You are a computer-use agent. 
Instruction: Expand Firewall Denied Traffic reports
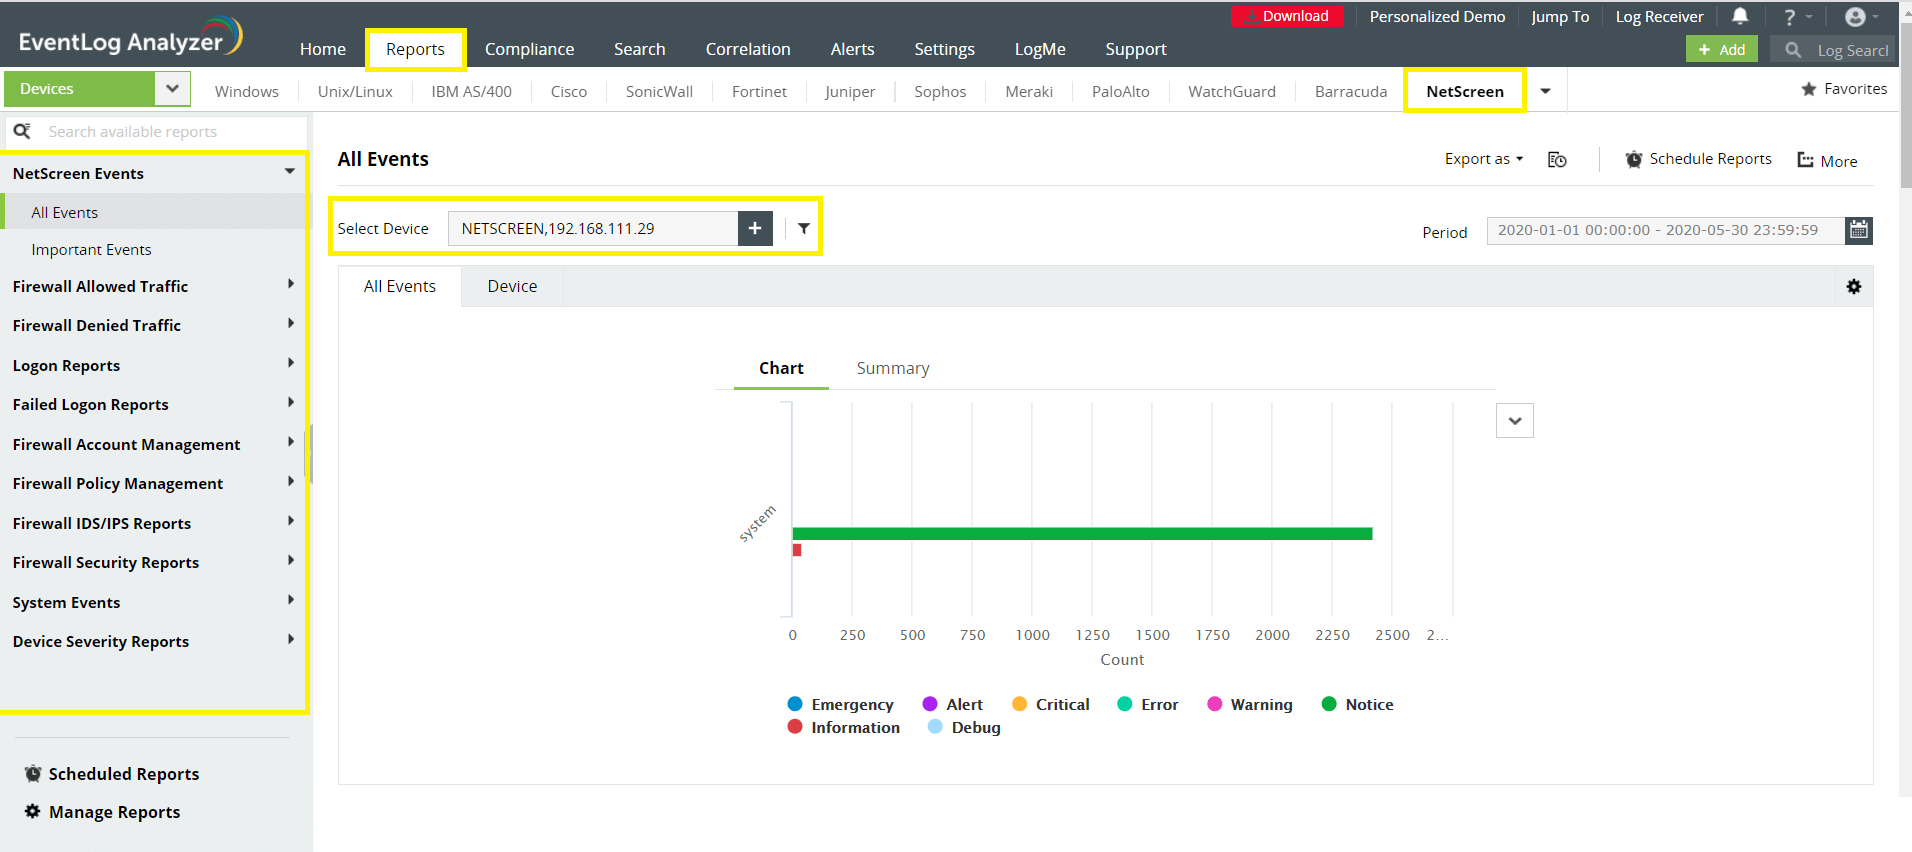pos(291,323)
